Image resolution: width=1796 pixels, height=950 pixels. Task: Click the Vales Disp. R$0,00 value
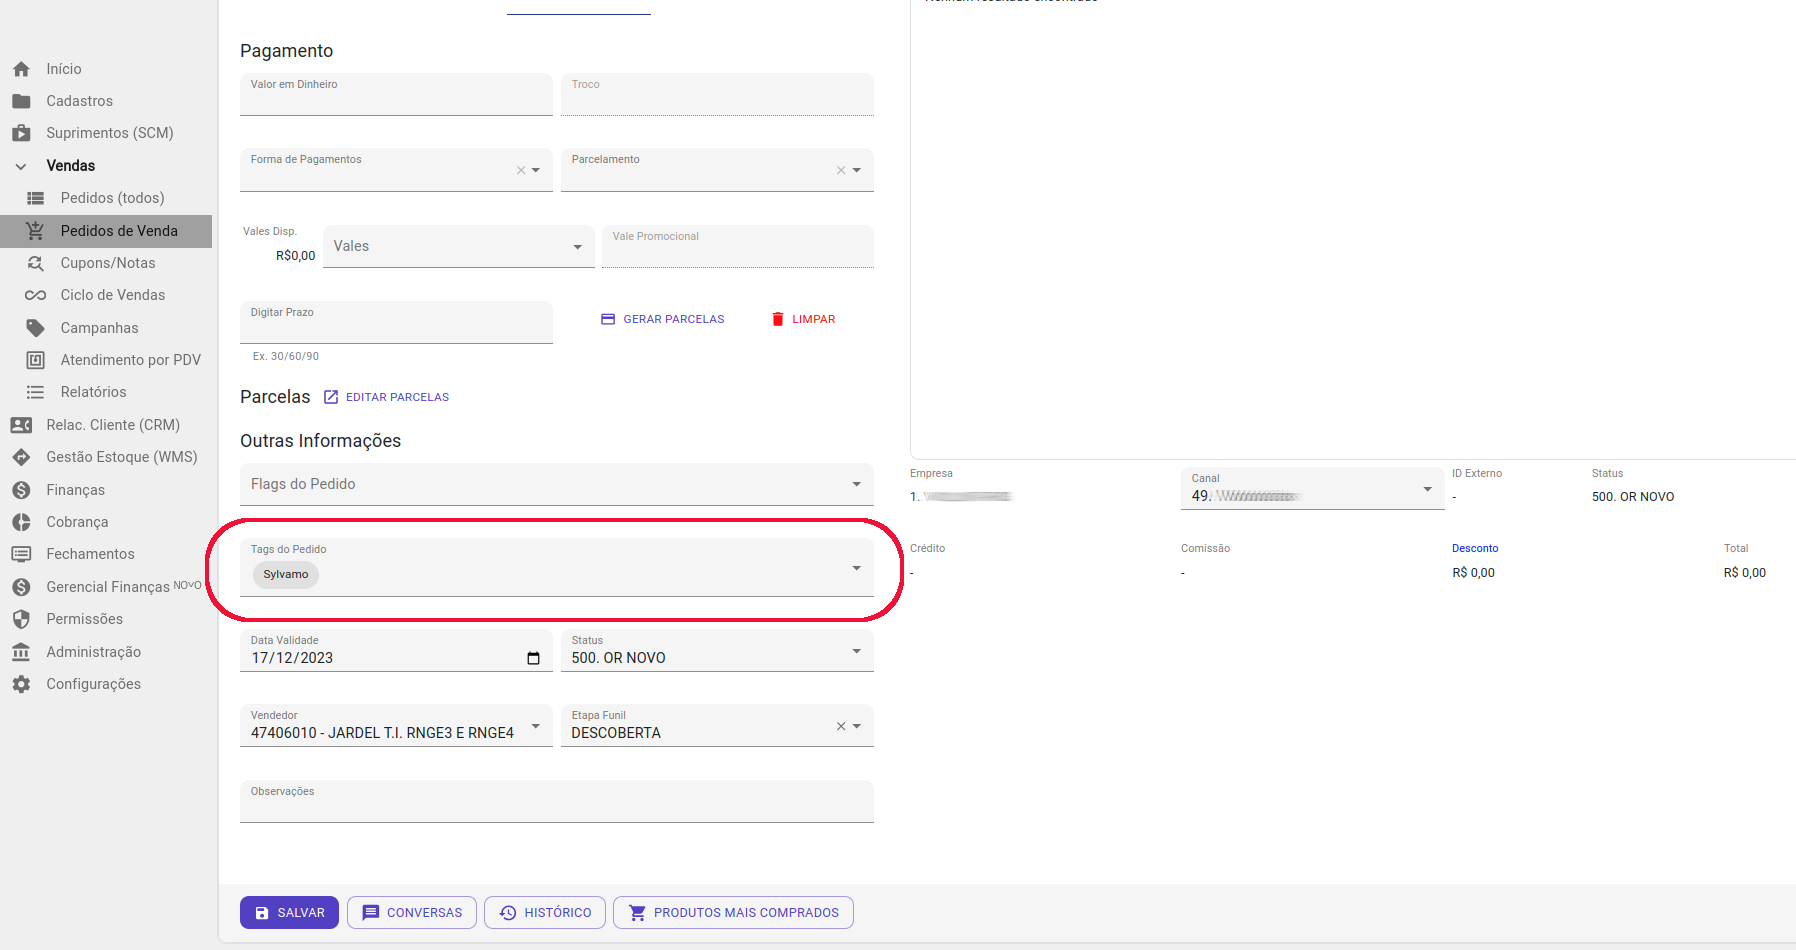[x=296, y=256]
